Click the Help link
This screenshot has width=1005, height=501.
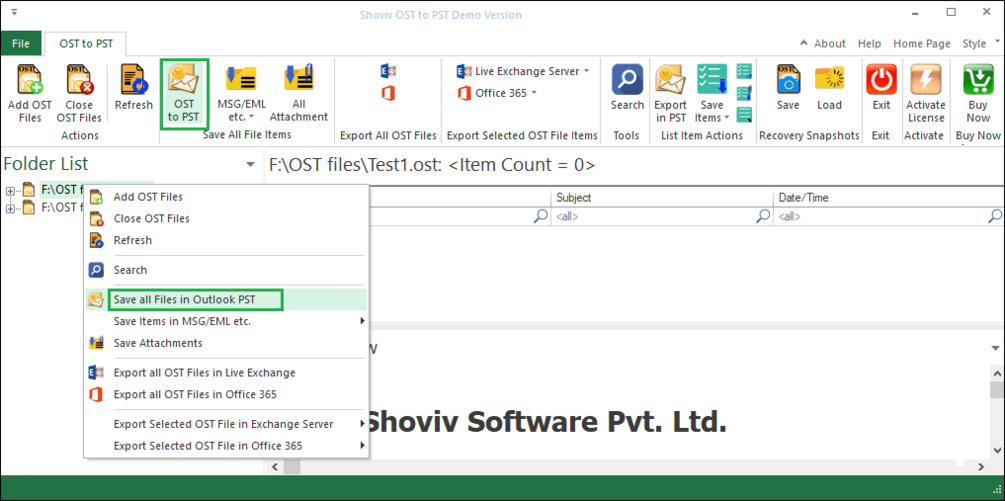(x=870, y=44)
